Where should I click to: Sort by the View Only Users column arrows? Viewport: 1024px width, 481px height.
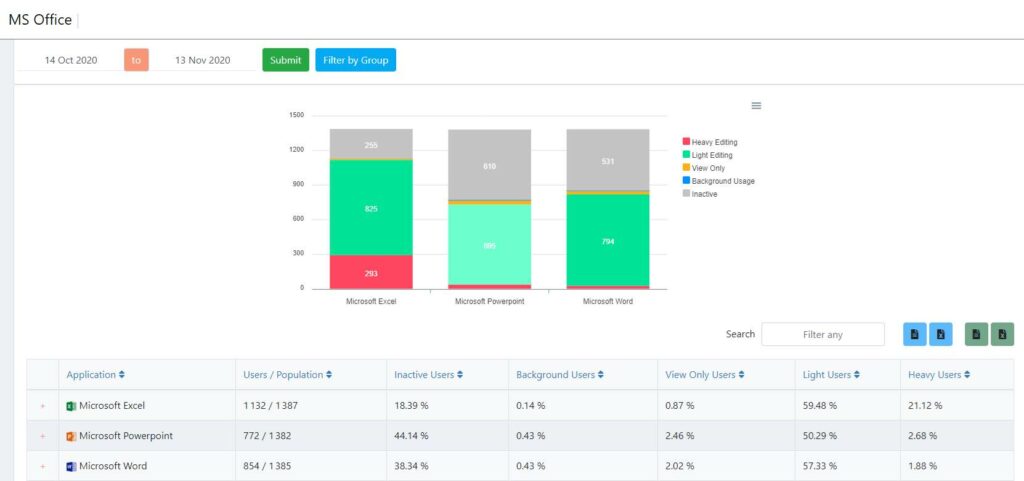click(x=741, y=375)
